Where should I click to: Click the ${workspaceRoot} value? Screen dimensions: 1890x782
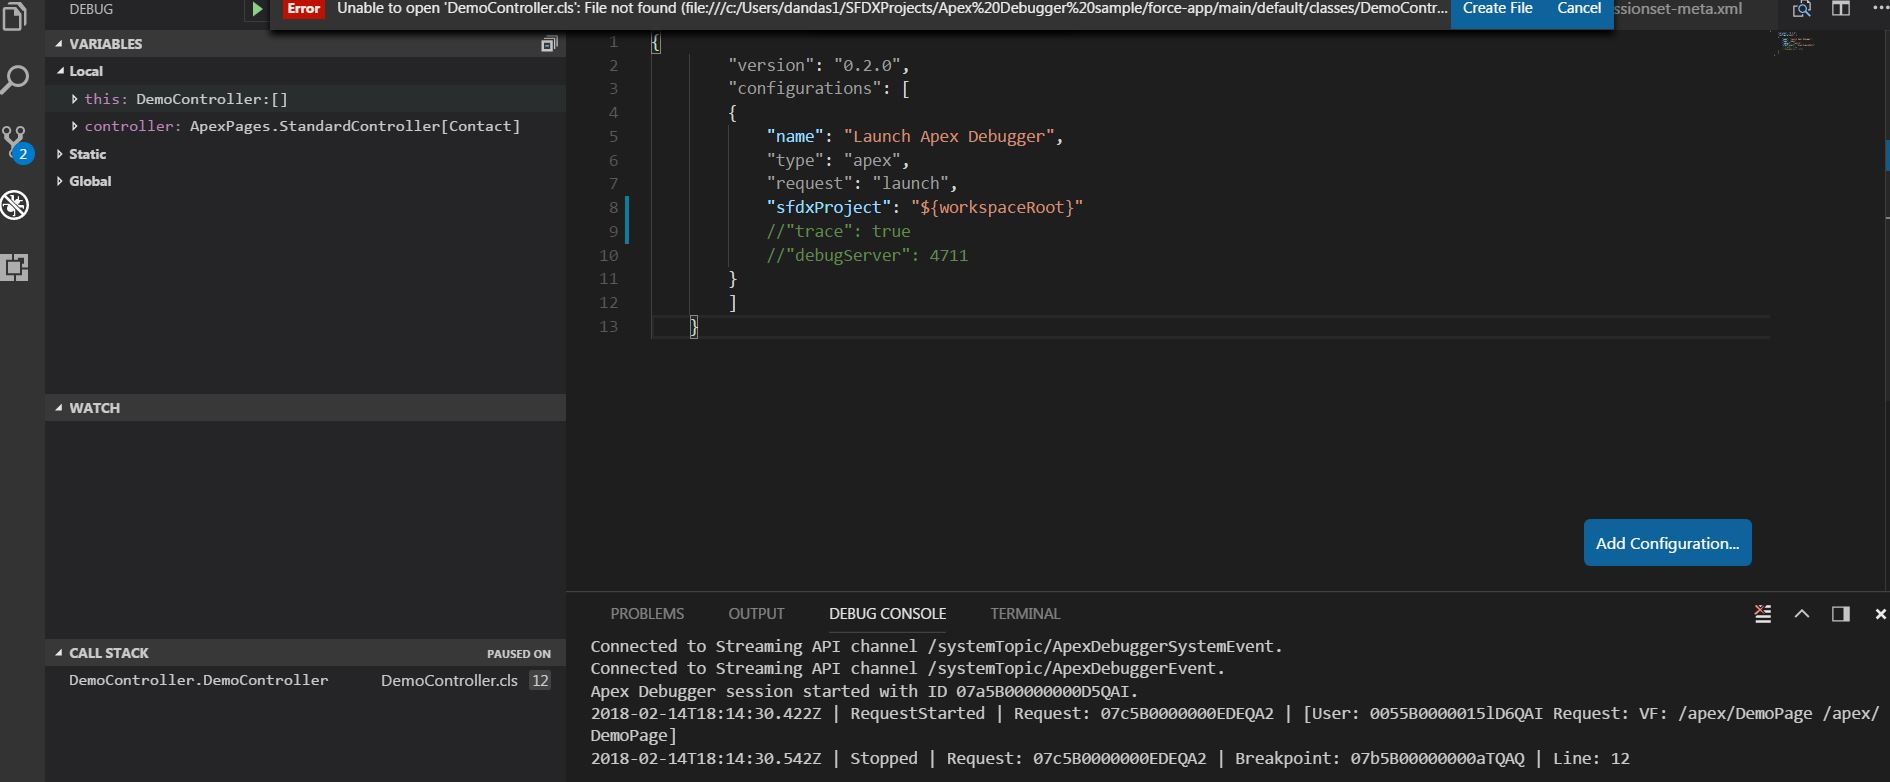tap(997, 207)
